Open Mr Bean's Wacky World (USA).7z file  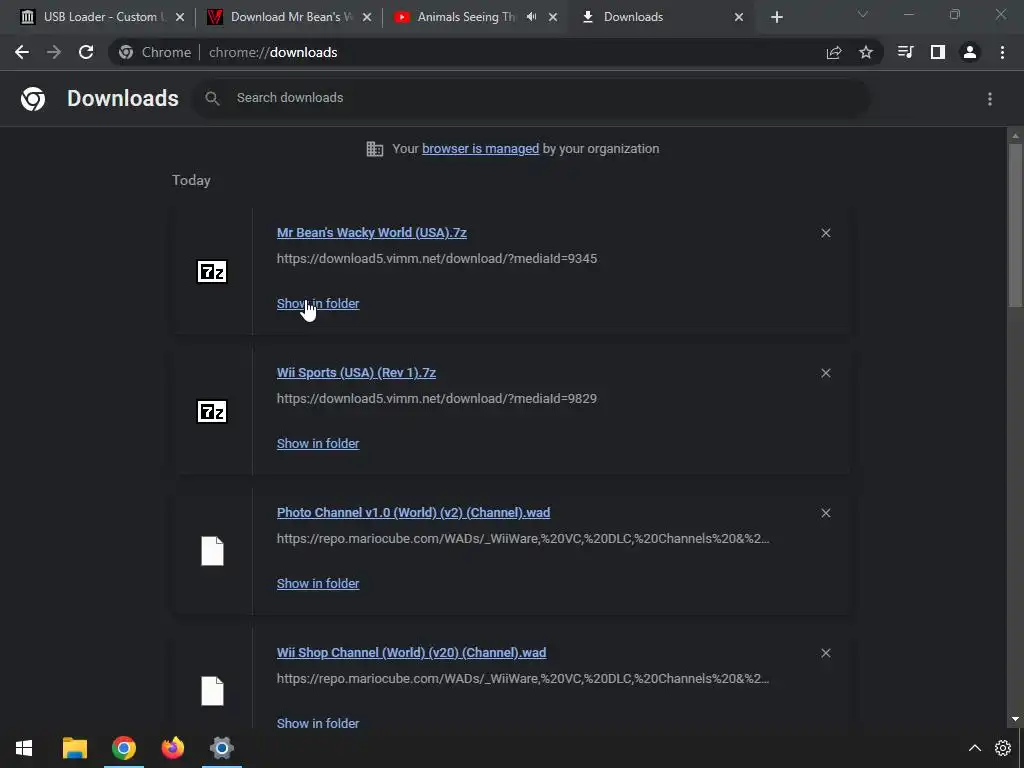[372, 232]
